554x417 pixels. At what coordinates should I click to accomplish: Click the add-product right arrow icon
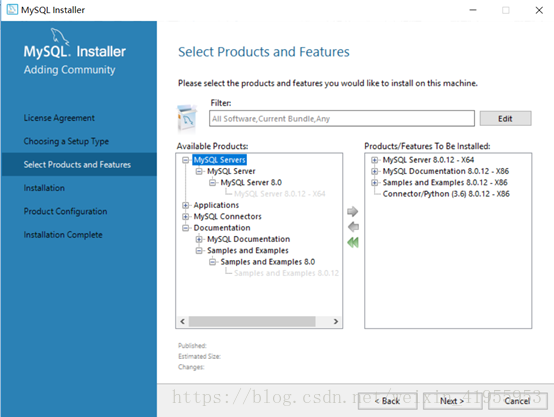[x=352, y=211]
